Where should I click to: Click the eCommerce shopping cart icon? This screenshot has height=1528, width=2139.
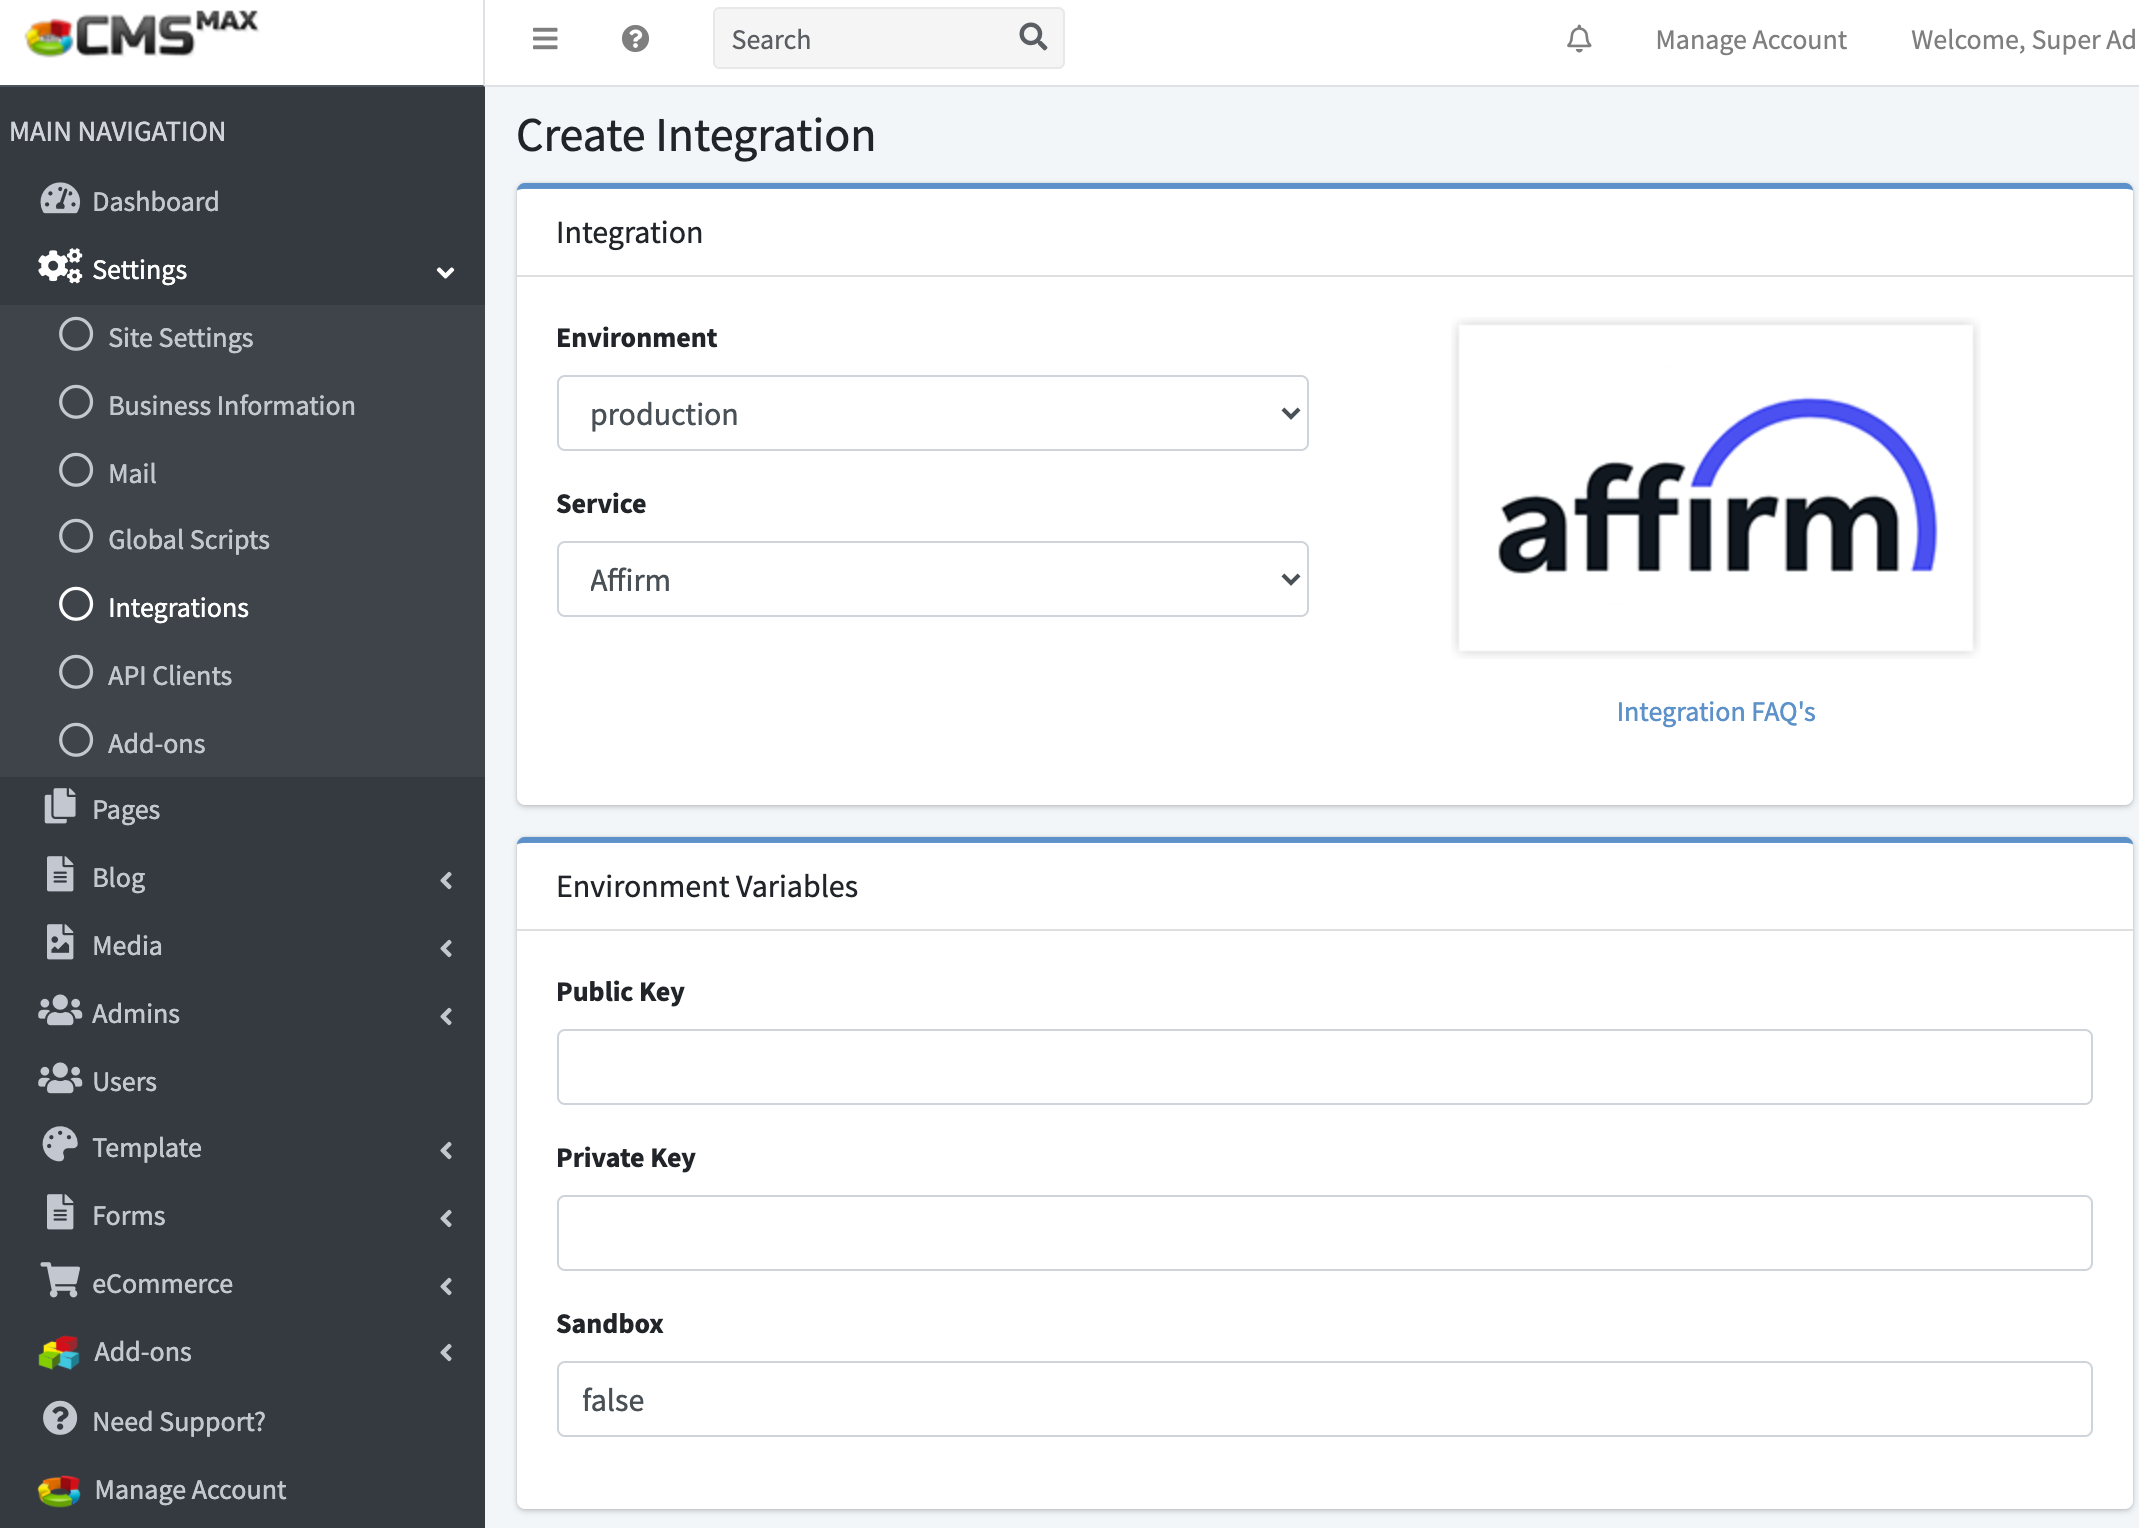[60, 1281]
